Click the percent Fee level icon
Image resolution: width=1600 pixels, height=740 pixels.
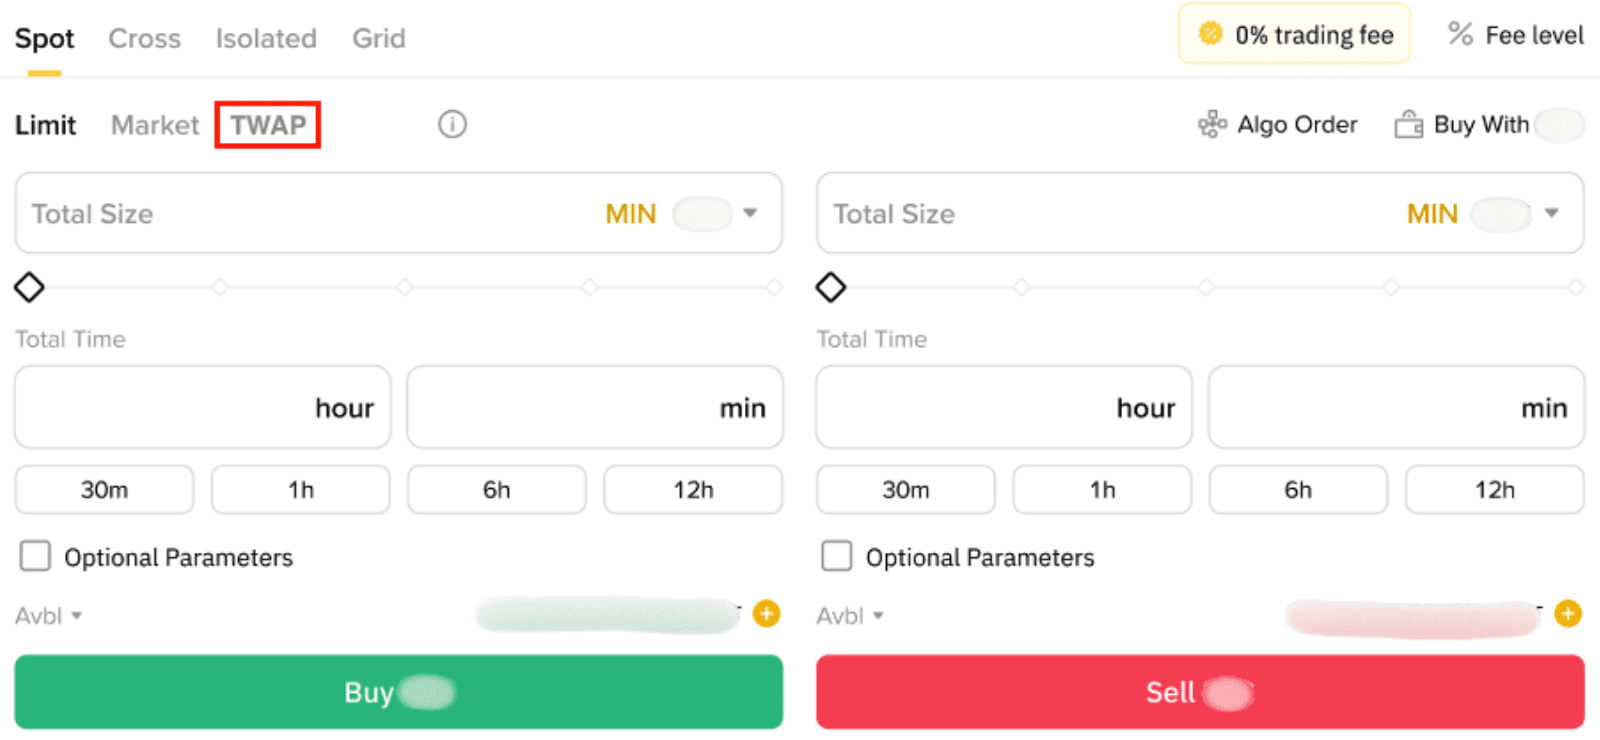pyautogui.click(x=1460, y=35)
